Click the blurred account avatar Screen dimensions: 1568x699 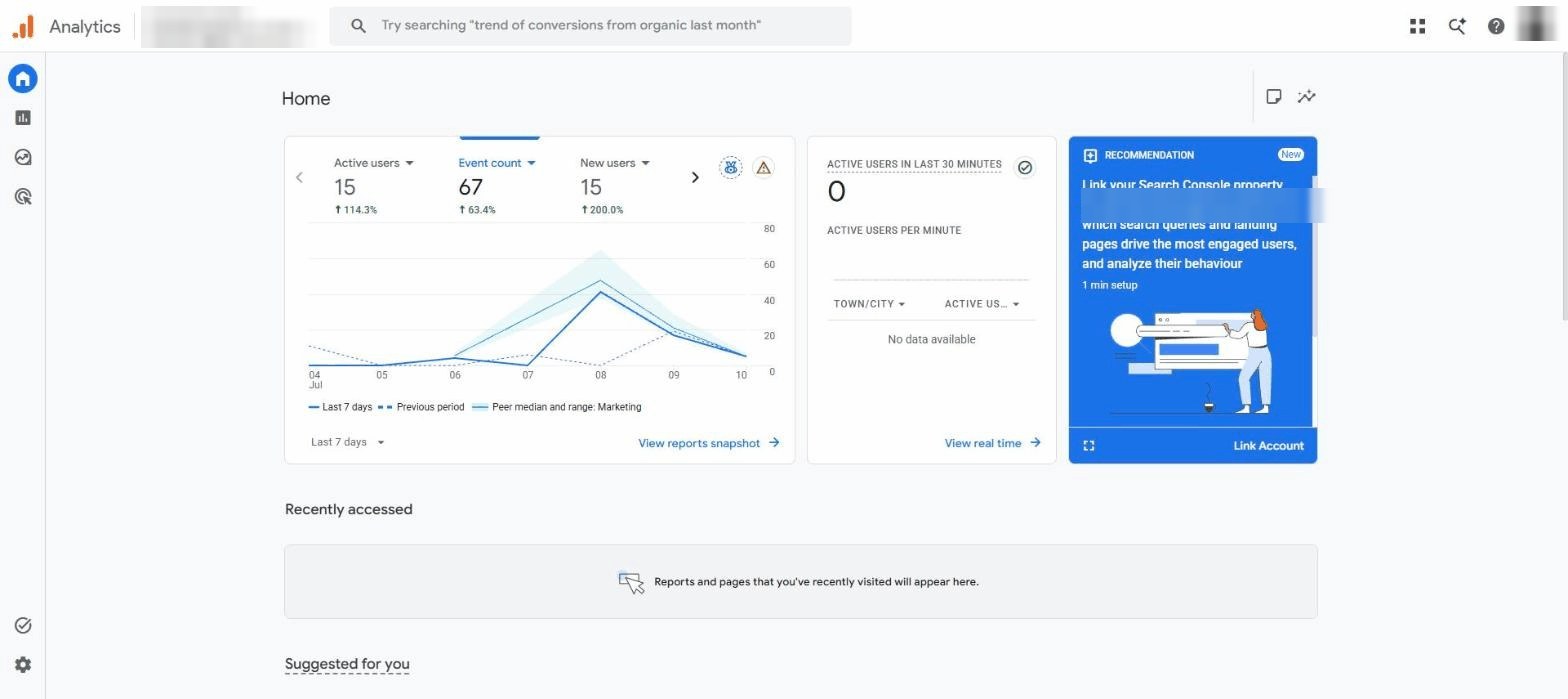click(1536, 25)
